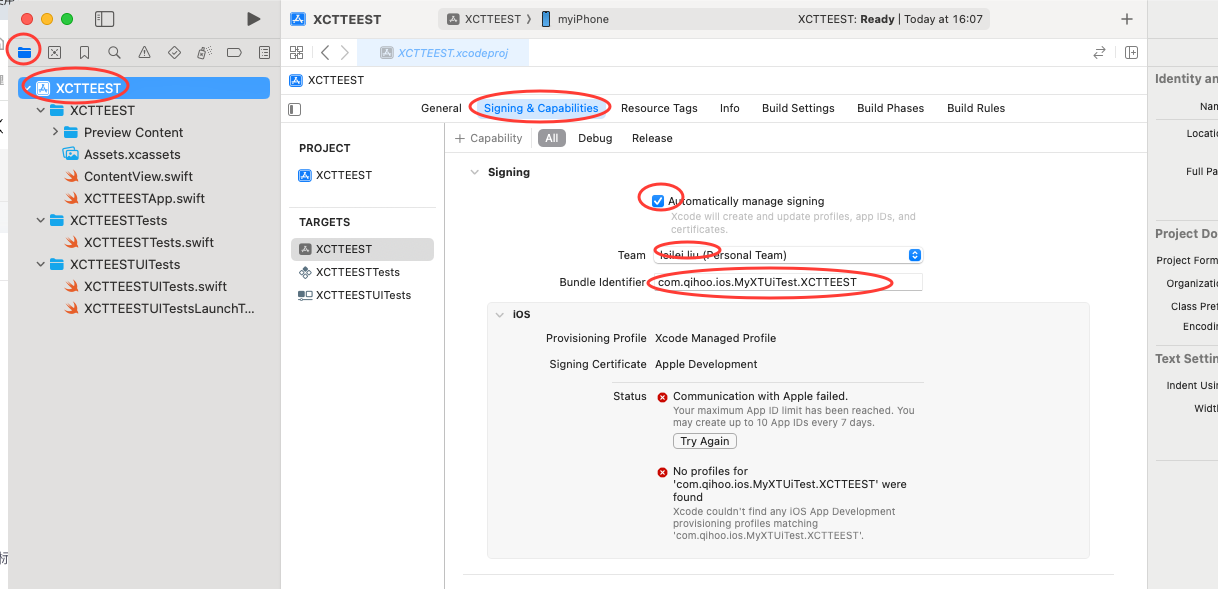The image size is (1218, 589).
Task: Toggle the navigator sidebar button
Action: coord(104,19)
